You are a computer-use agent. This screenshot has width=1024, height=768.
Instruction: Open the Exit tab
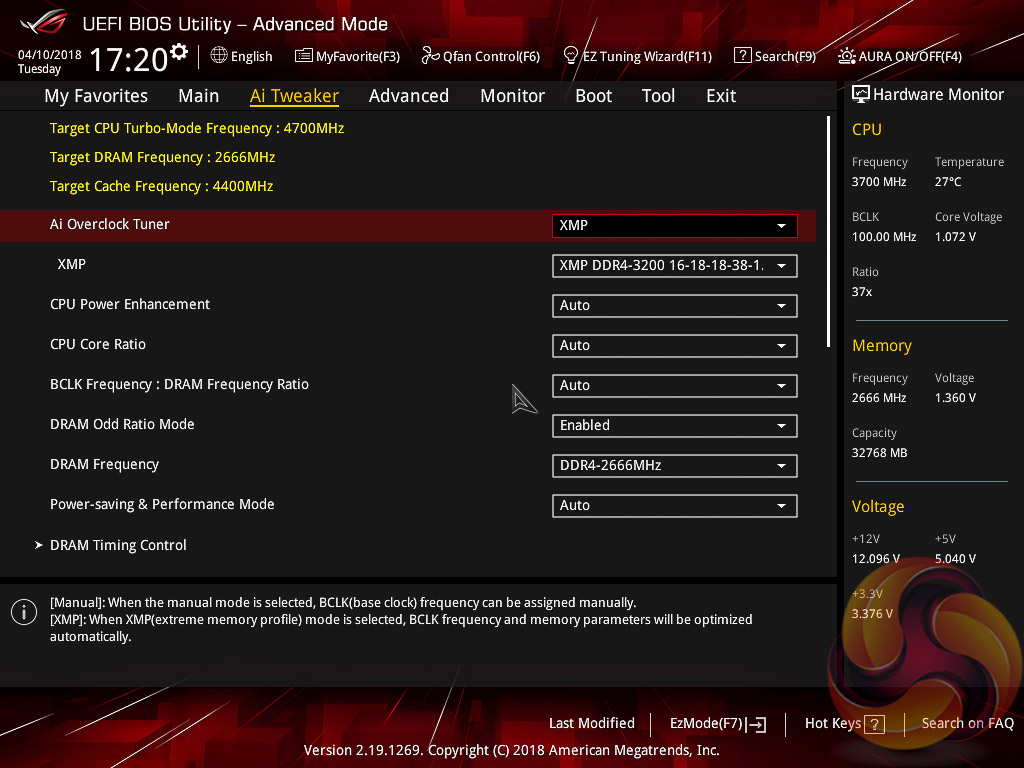721,96
